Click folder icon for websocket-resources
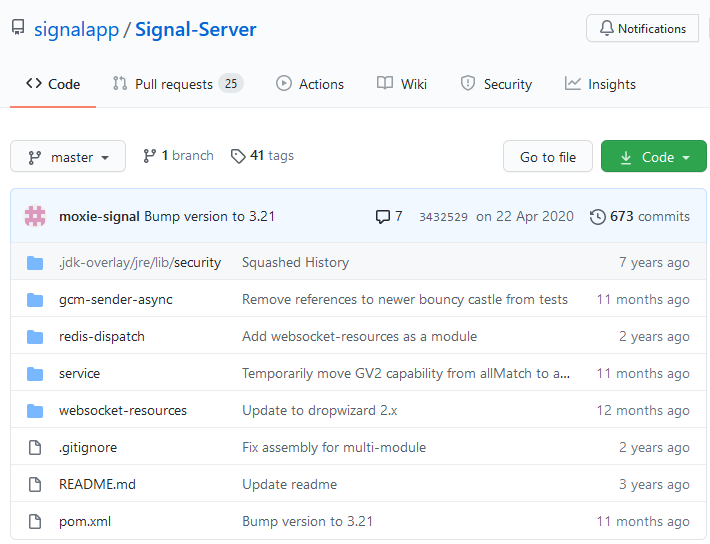710x544 pixels. point(35,411)
